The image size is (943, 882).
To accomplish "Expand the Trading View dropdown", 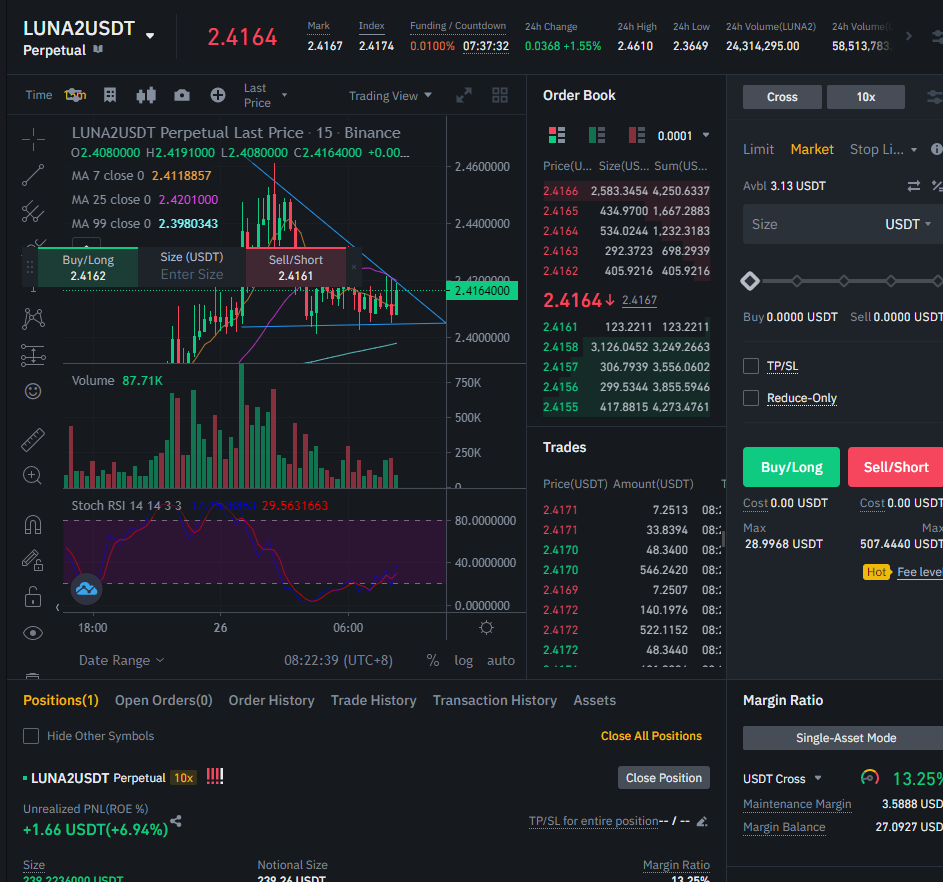I will 390,96.
